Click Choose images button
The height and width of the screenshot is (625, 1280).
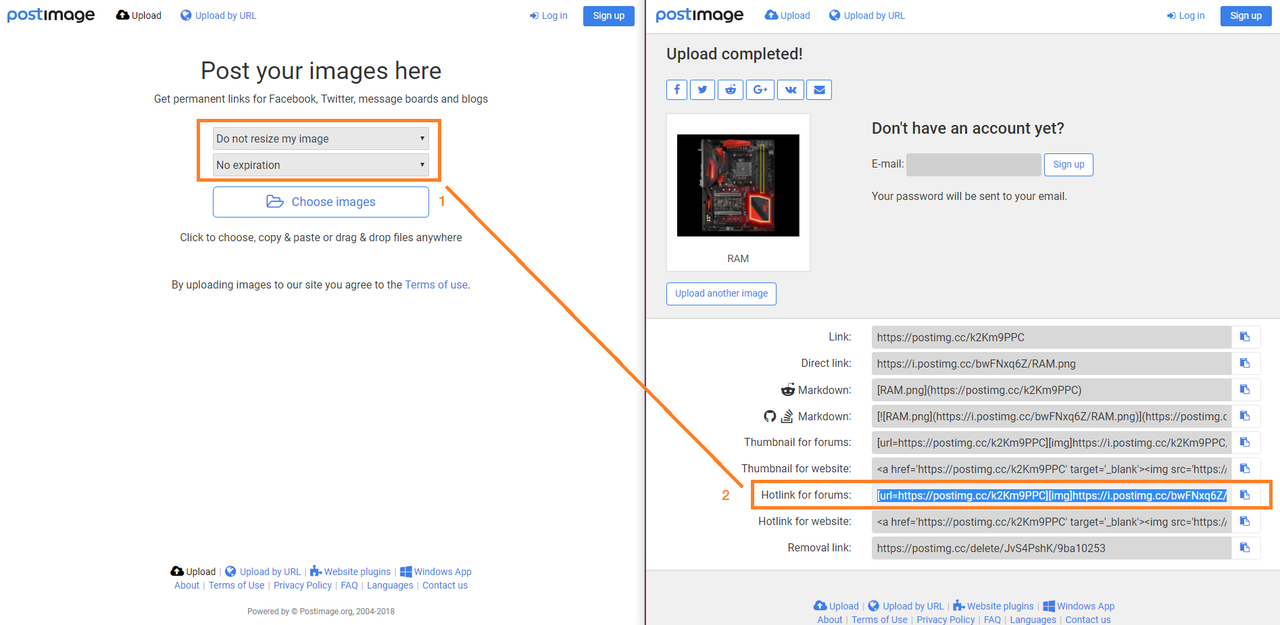pyautogui.click(x=321, y=202)
